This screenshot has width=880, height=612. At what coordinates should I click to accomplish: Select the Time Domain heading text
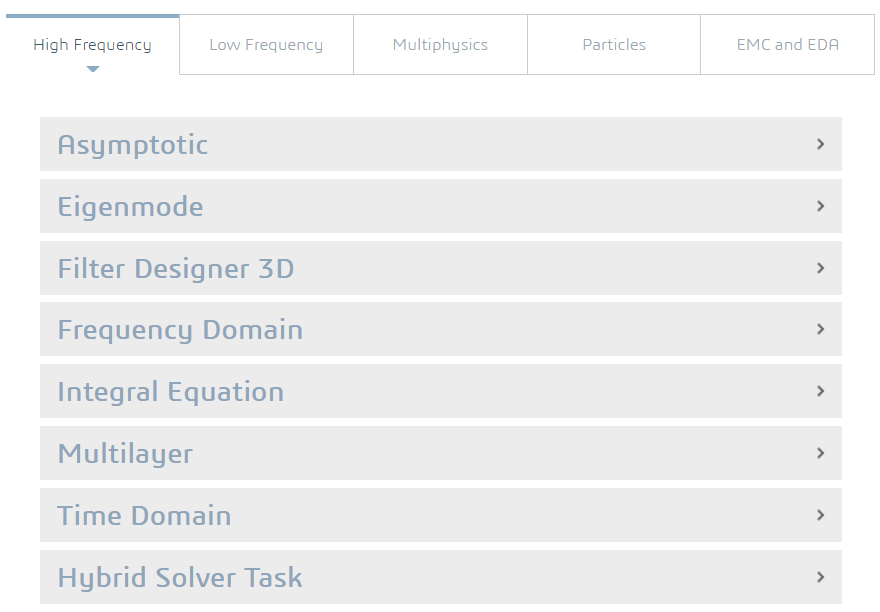coord(144,516)
